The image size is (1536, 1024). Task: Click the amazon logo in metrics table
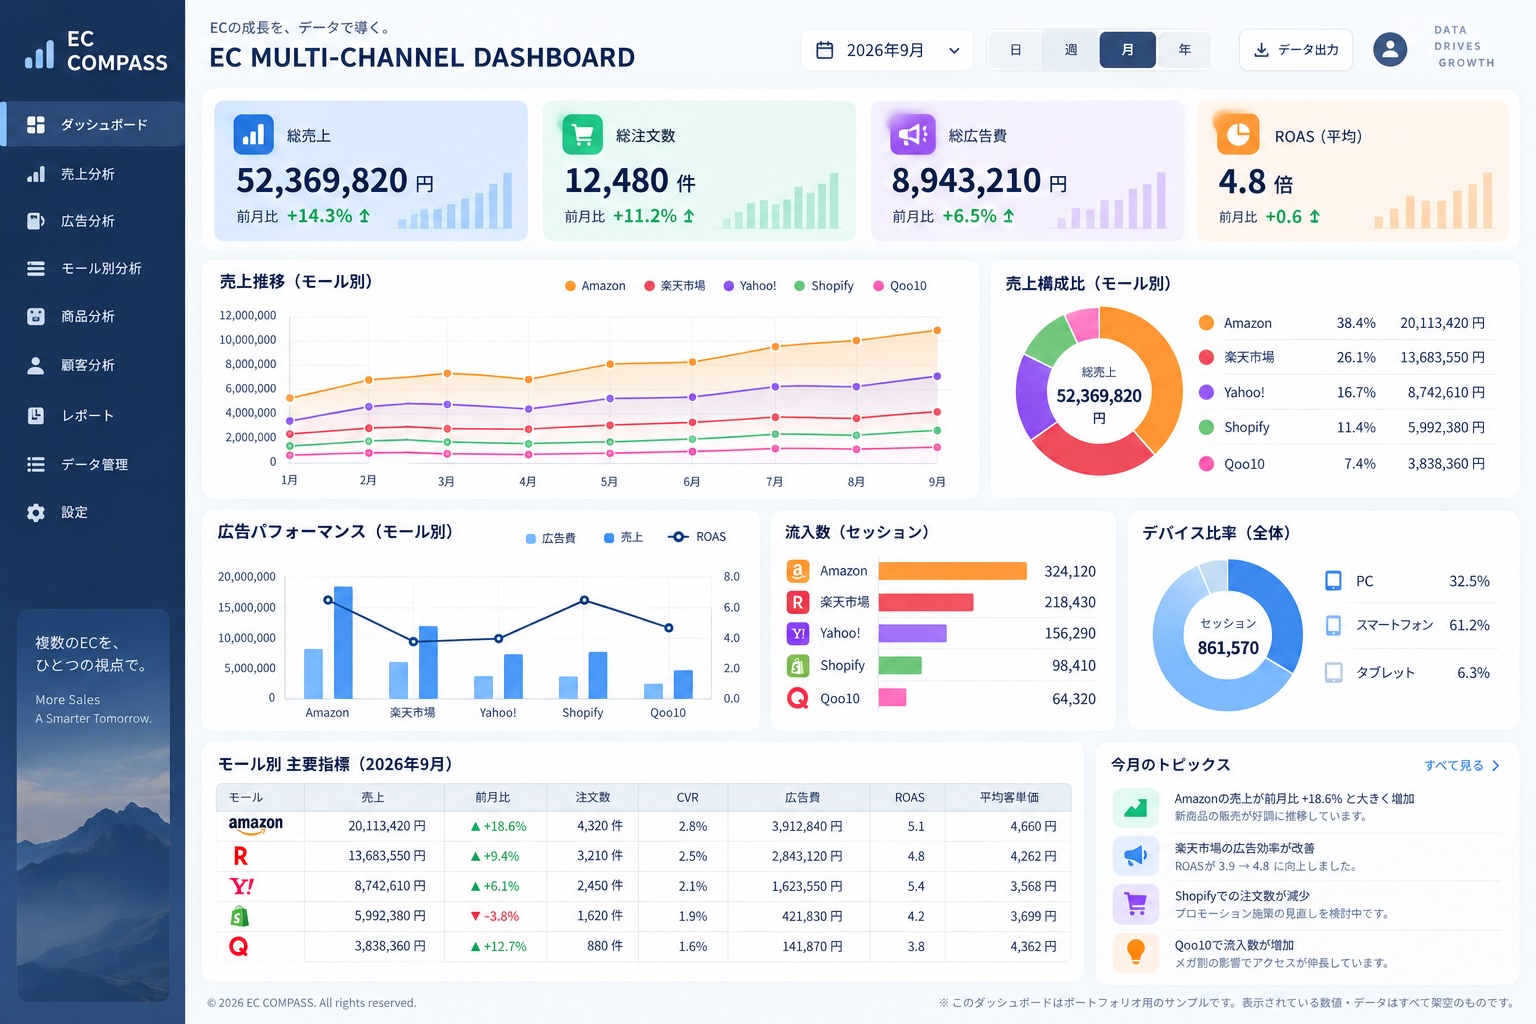pyautogui.click(x=256, y=825)
